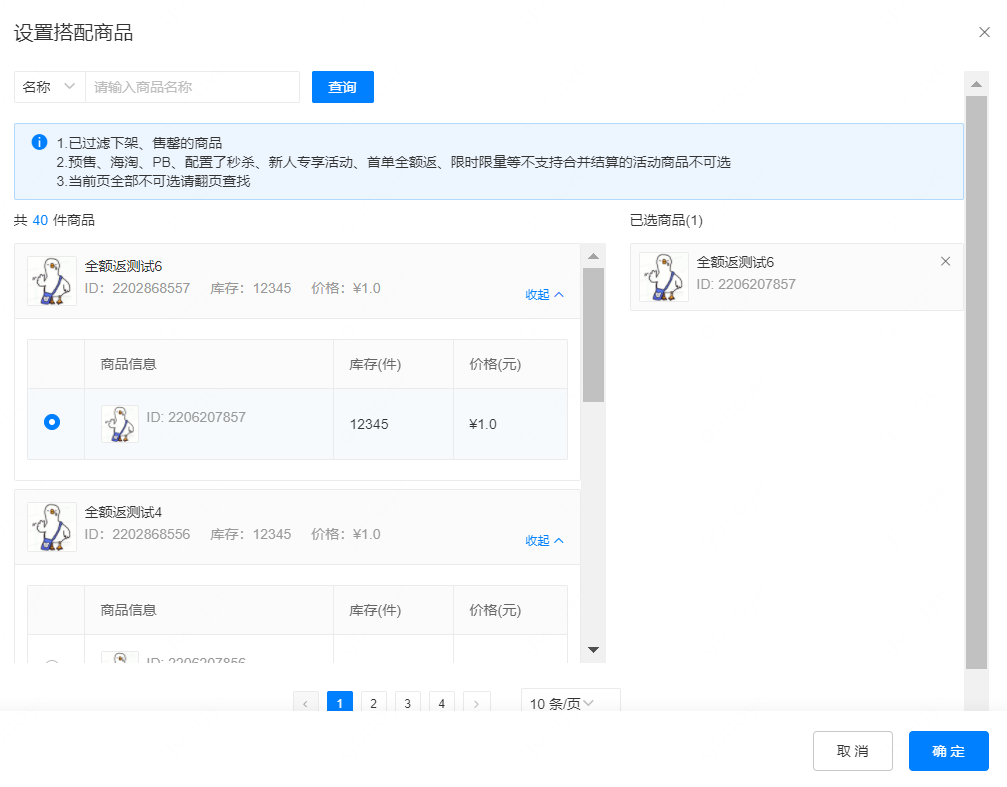
Task: Click 全额返测试4 product thumbnail in list
Action: click(x=52, y=527)
